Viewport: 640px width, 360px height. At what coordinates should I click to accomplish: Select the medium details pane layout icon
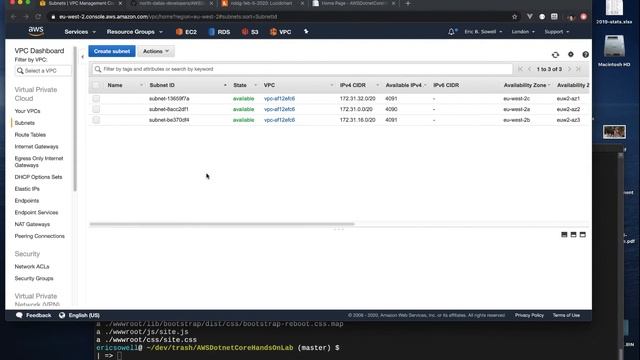[573, 235]
